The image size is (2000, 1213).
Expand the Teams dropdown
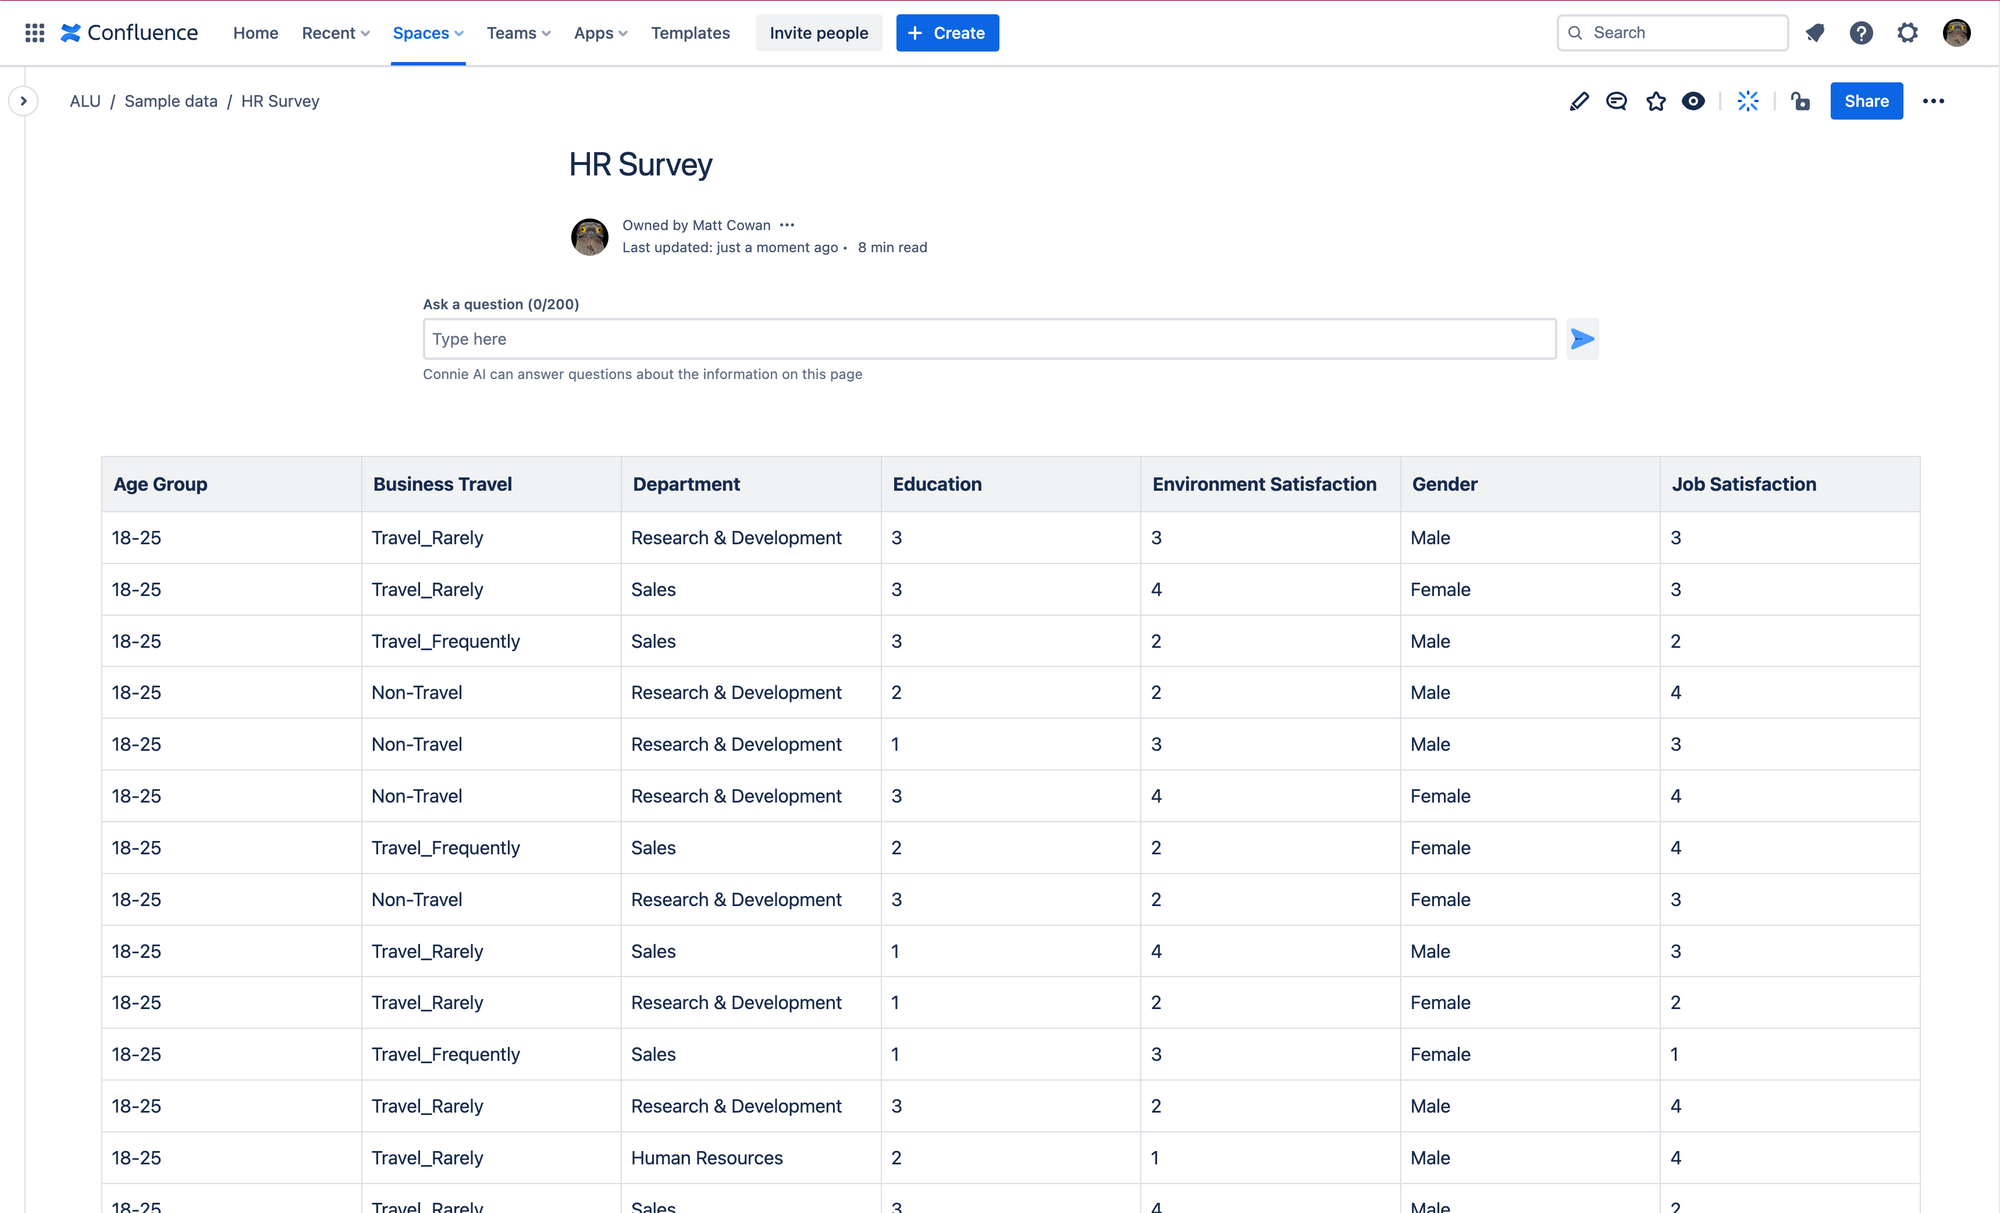click(518, 33)
